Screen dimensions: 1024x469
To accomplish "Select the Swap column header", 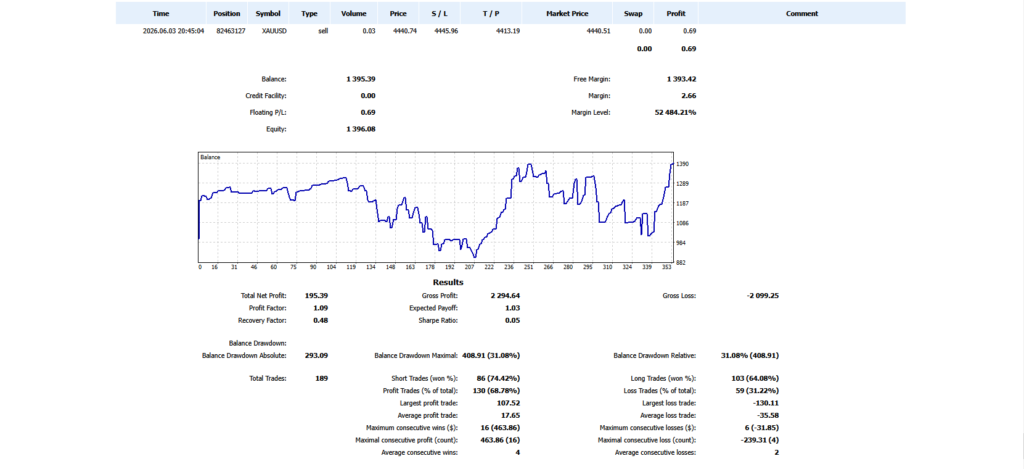I will click(633, 13).
